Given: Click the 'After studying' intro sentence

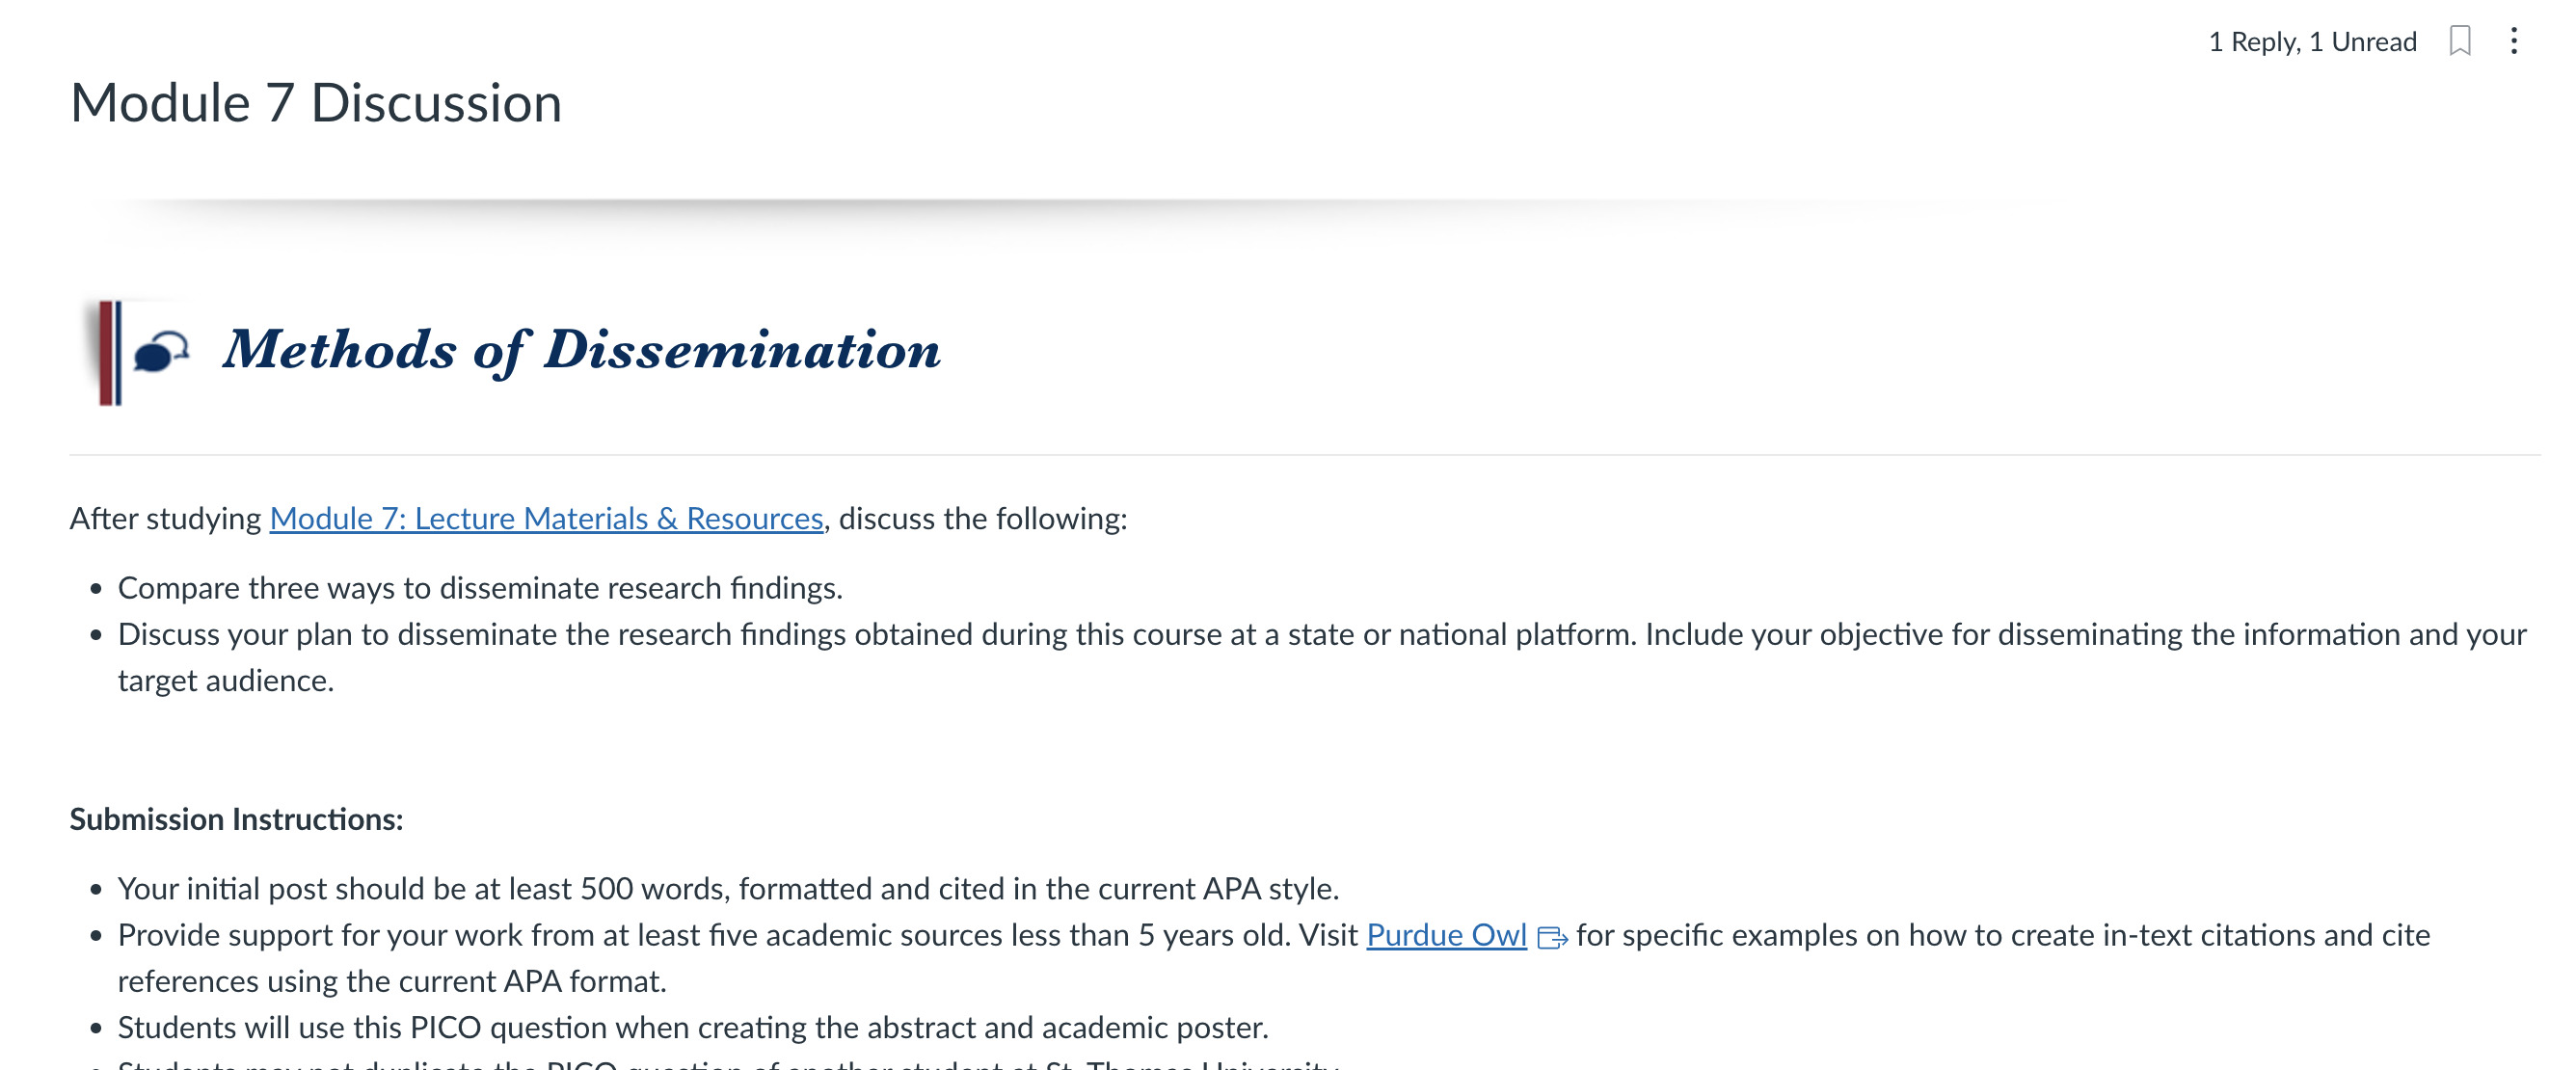Looking at the screenshot, I should click(x=598, y=518).
